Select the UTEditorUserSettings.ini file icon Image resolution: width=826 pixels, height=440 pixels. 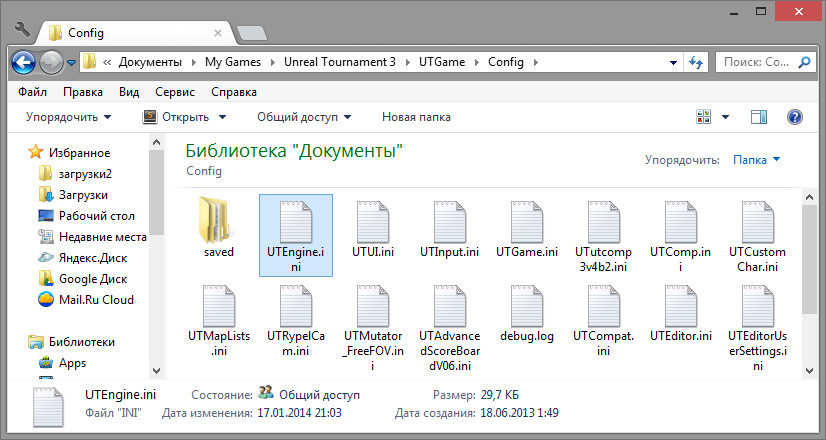click(x=758, y=306)
